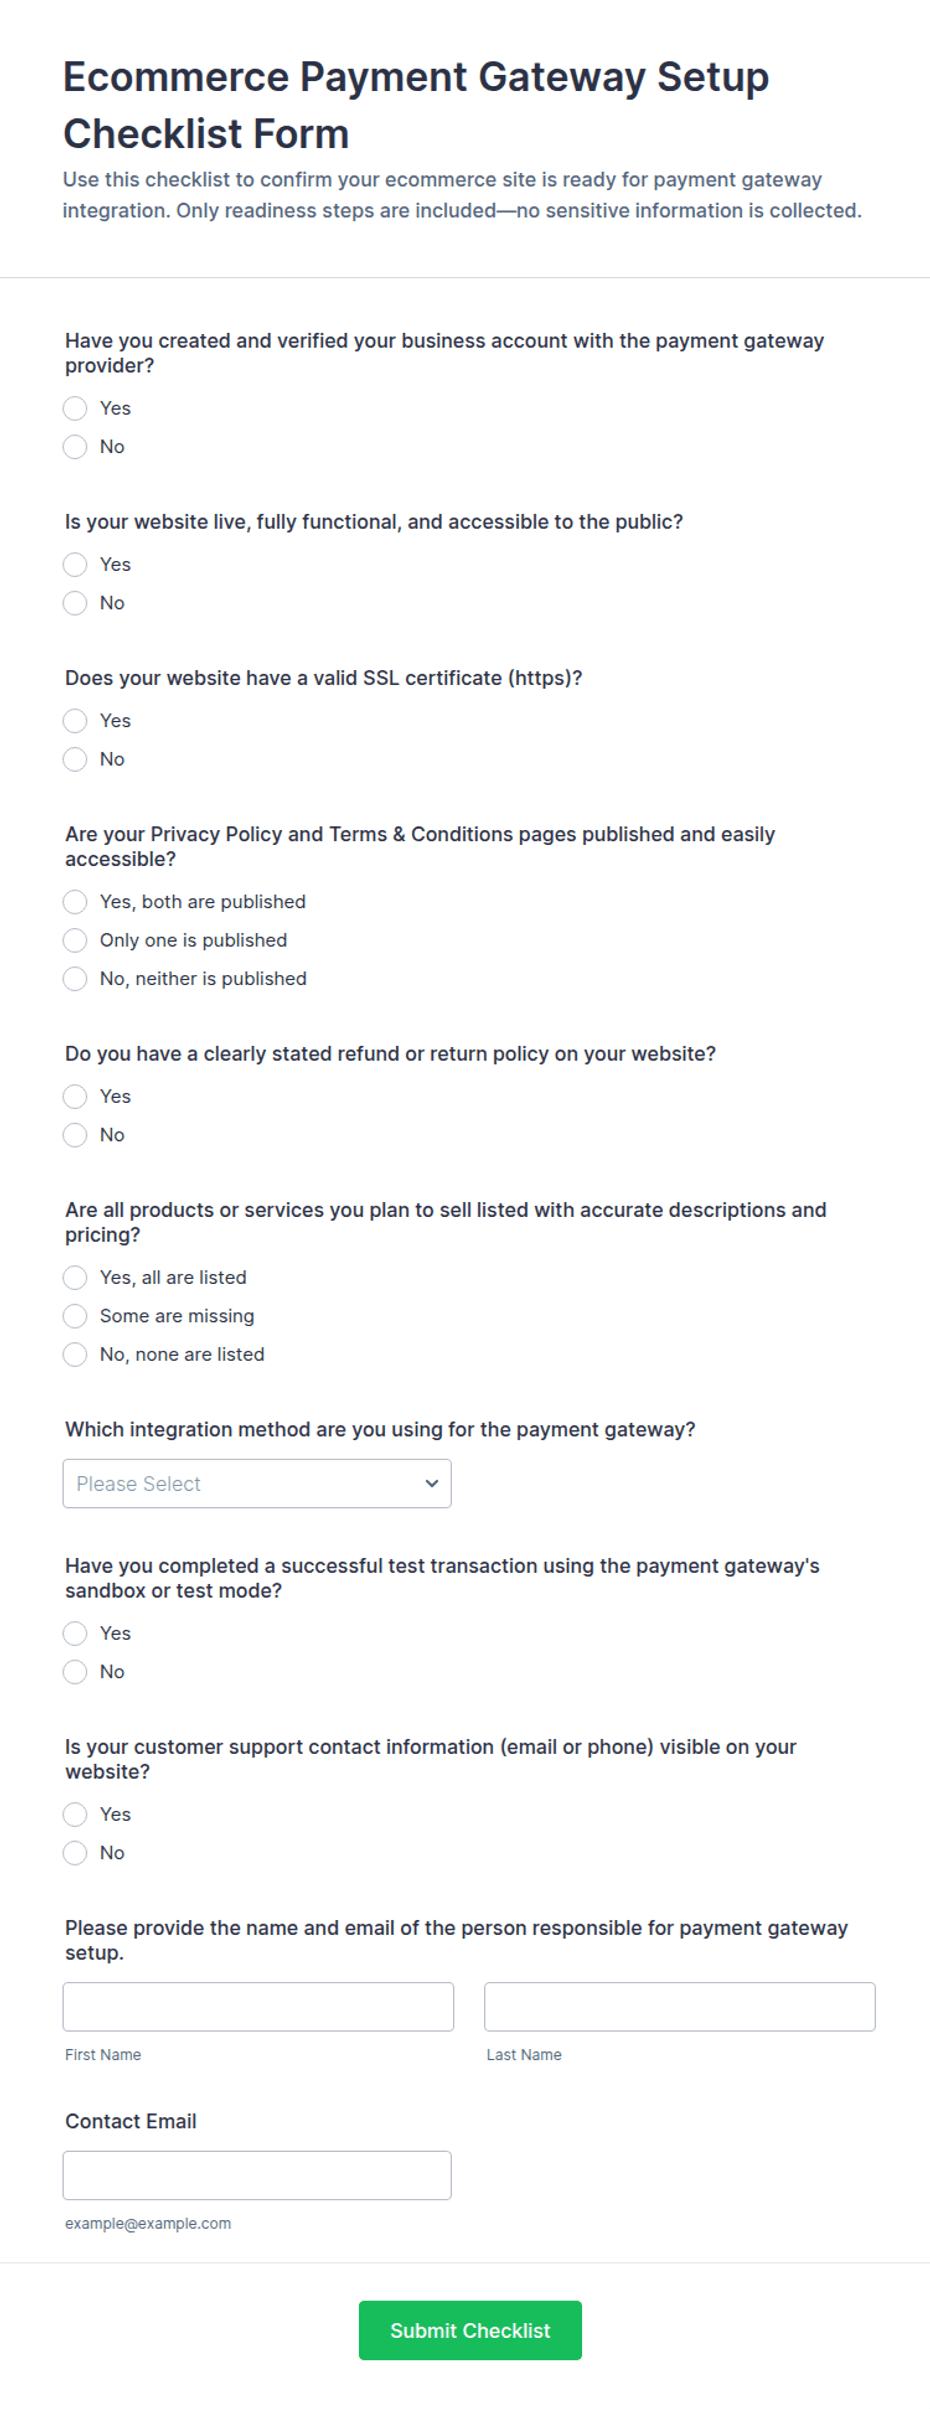This screenshot has width=930, height=2409.
Task: Select Yes for successful test transaction
Action: tap(75, 1634)
